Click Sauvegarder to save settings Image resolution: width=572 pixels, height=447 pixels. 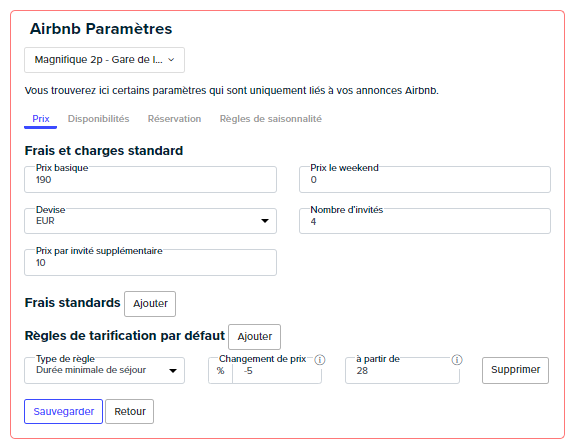point(63,412)
